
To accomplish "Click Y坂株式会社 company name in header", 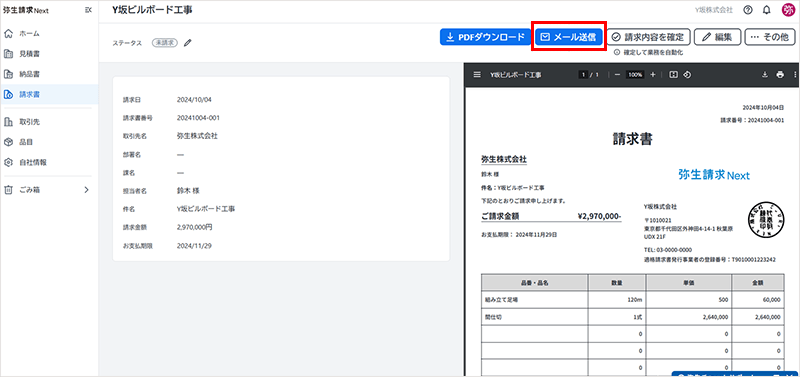I will [x=714, y=10].
